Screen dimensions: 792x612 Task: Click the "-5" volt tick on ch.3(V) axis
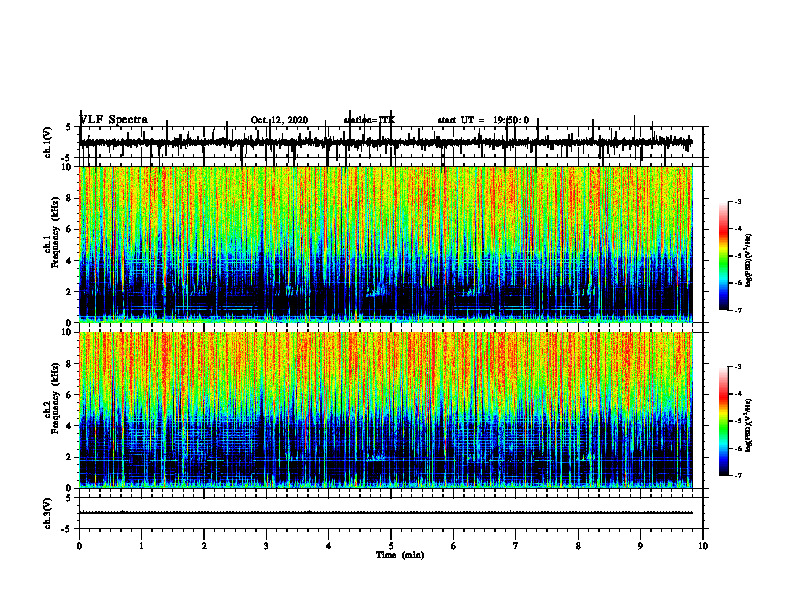67,529
